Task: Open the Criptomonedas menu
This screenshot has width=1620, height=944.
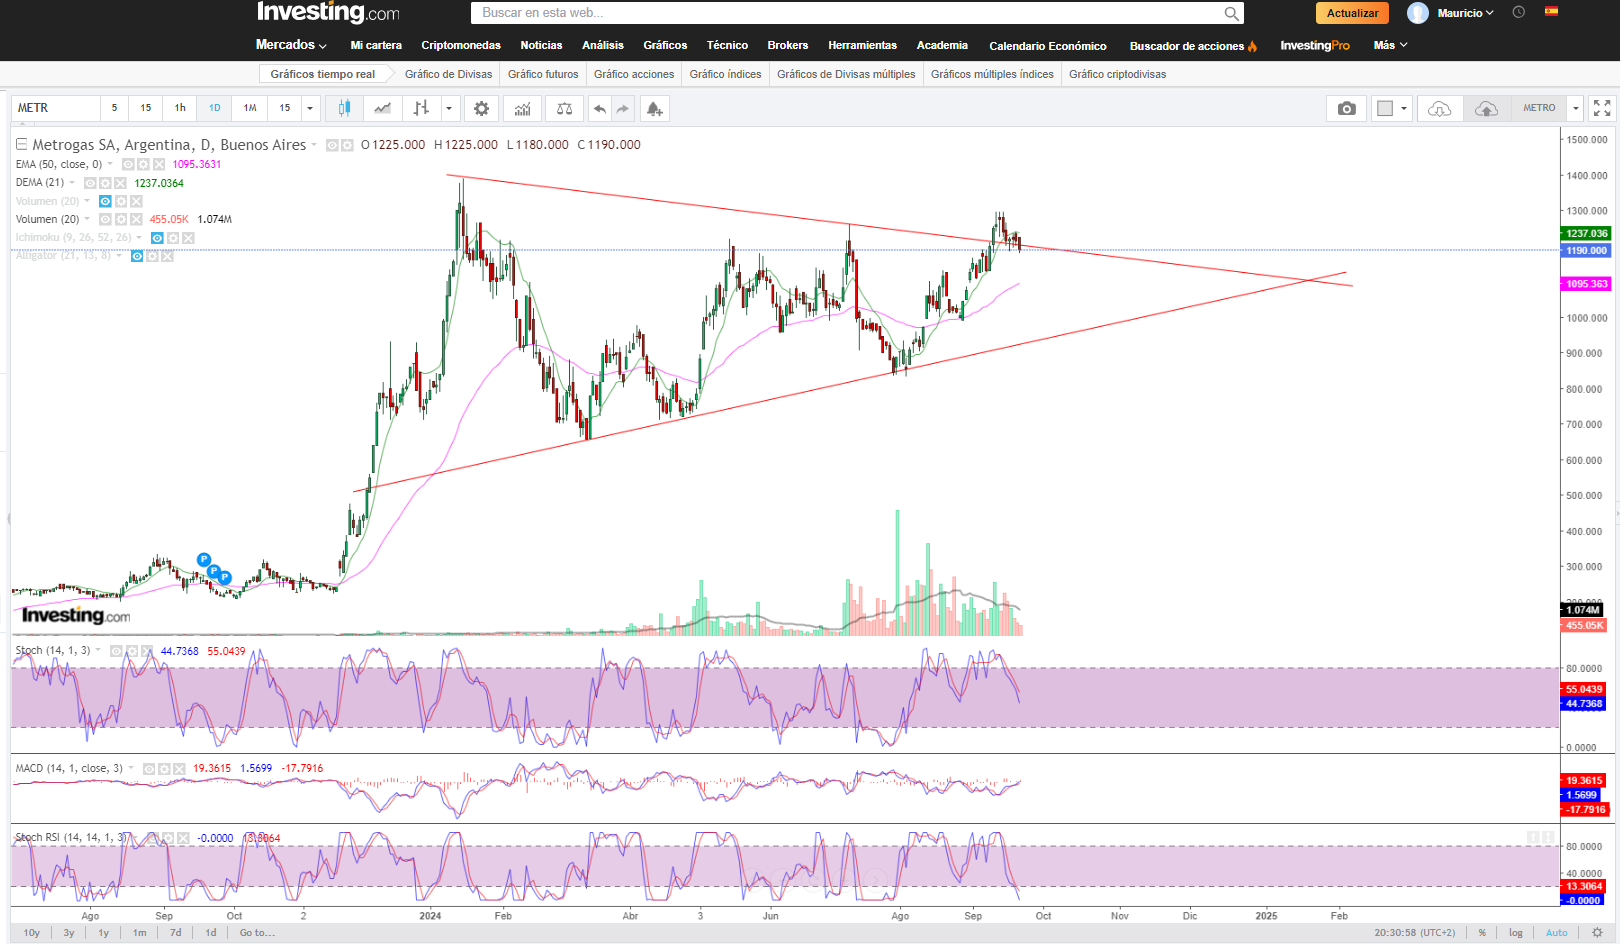Action: tap(461, 45)
